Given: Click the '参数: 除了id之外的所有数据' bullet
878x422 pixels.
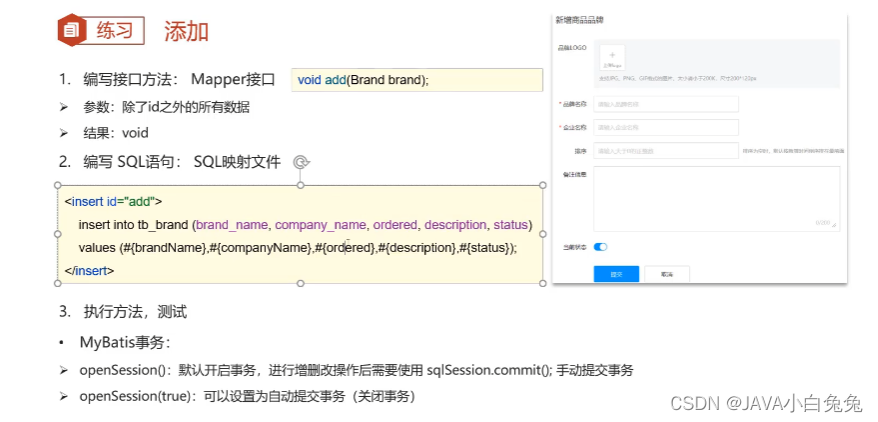Looking at the screenshot, I should 155,107.
